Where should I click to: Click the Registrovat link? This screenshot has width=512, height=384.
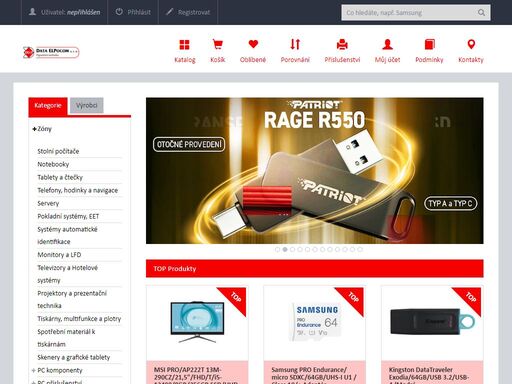click(188, 12)
